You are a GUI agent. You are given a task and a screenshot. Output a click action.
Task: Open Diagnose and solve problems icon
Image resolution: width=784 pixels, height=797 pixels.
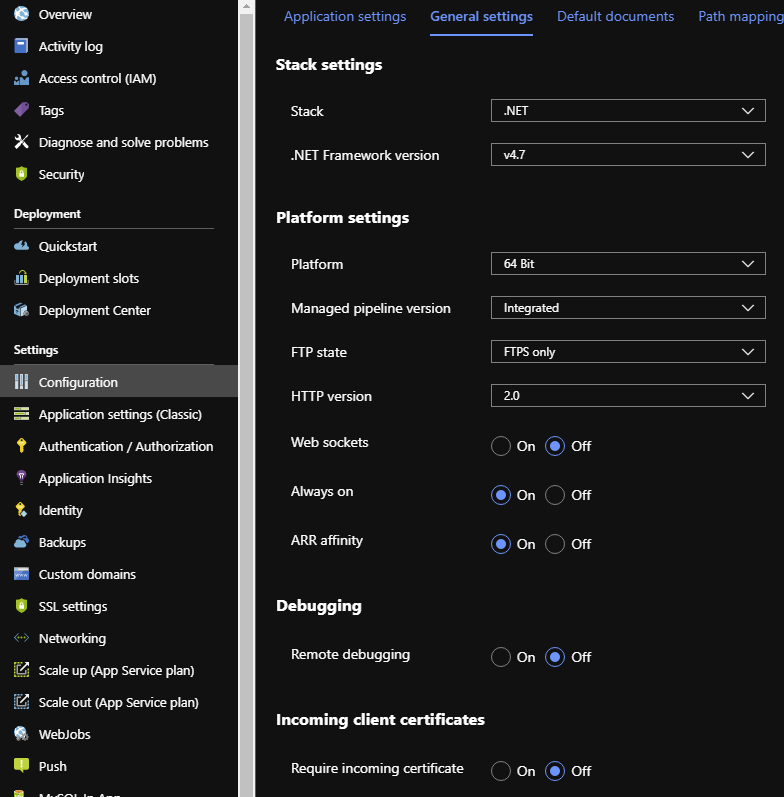click(x=21, y=142)
